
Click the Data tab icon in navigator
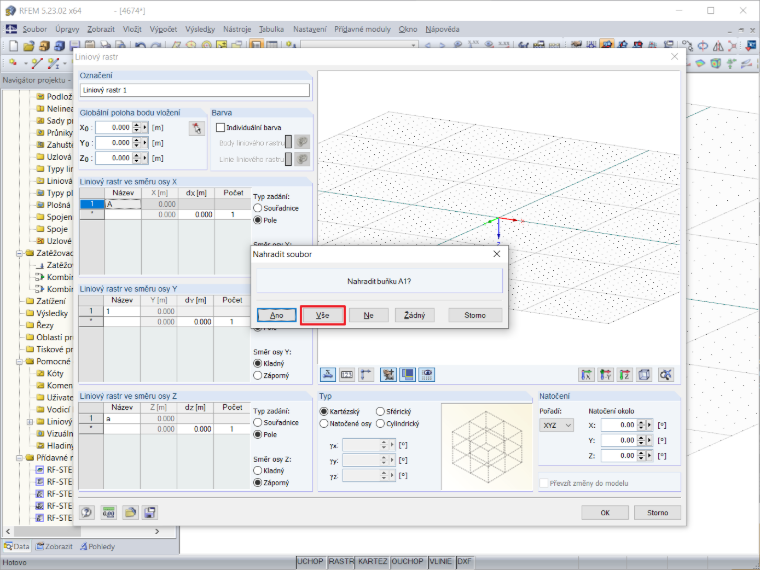(x=8, y=546)
